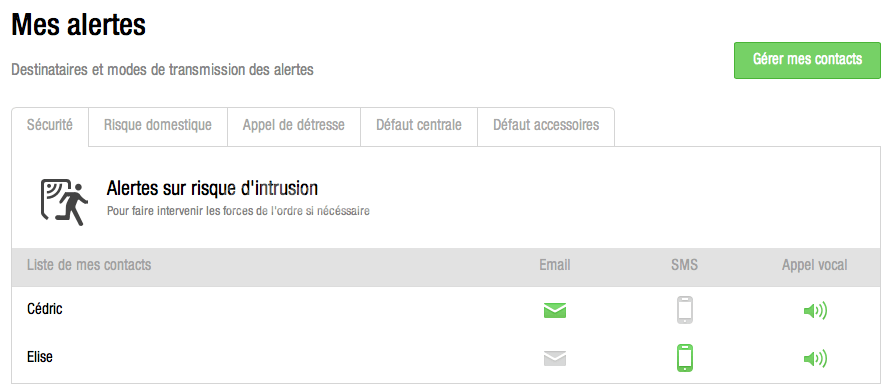Click the Alertes sur risque d'intrusion heading

point(212,188)
